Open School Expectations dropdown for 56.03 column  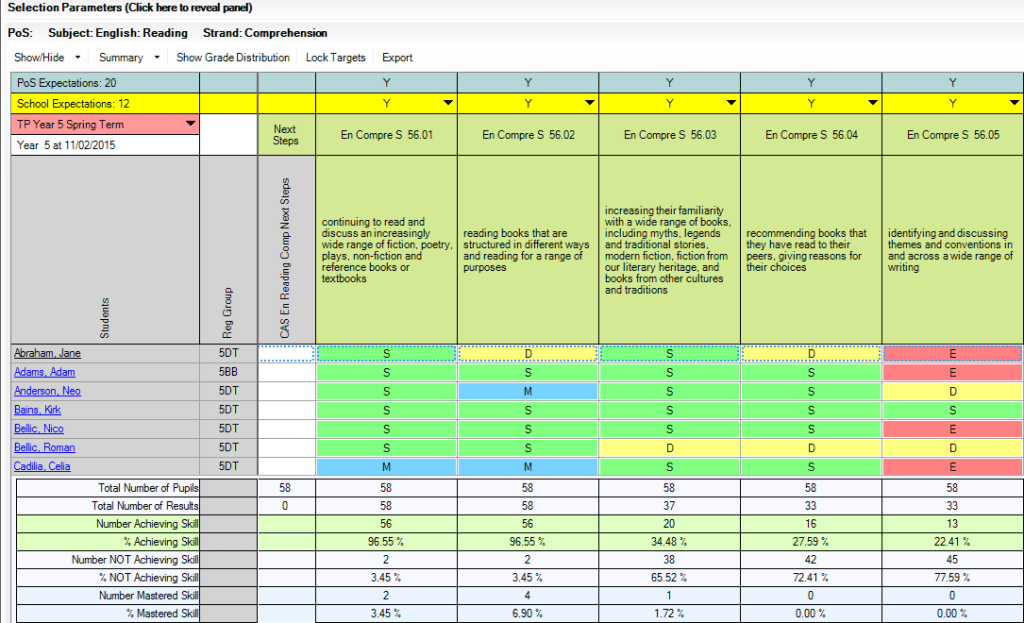click(x=731, y=103)
